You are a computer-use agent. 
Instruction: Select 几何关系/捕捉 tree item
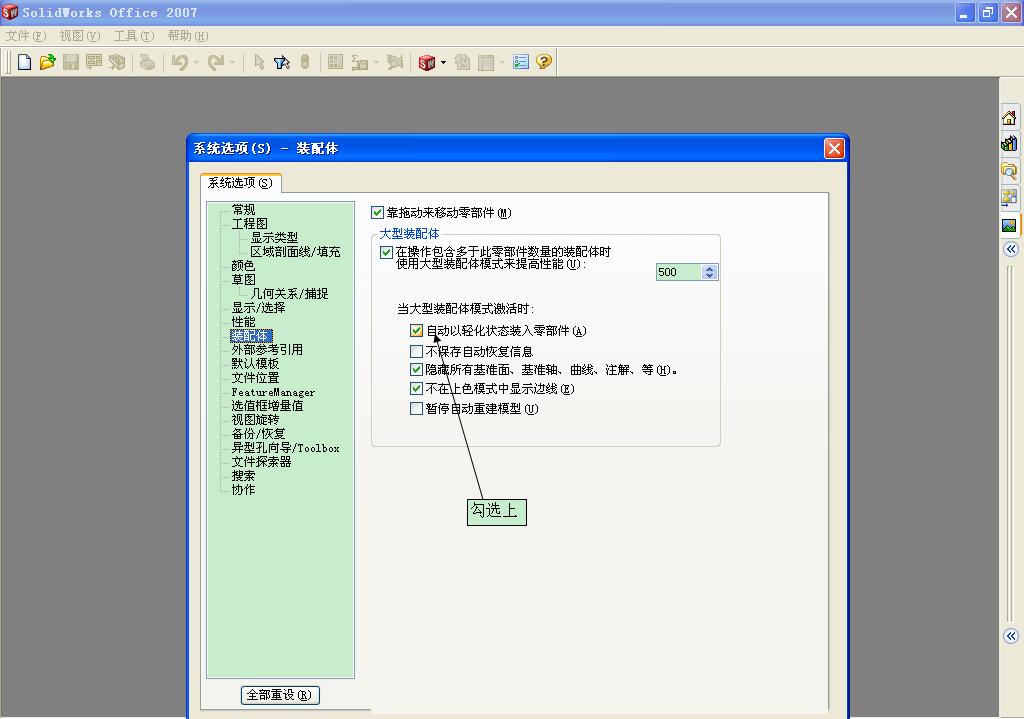[x=289, y=294]
